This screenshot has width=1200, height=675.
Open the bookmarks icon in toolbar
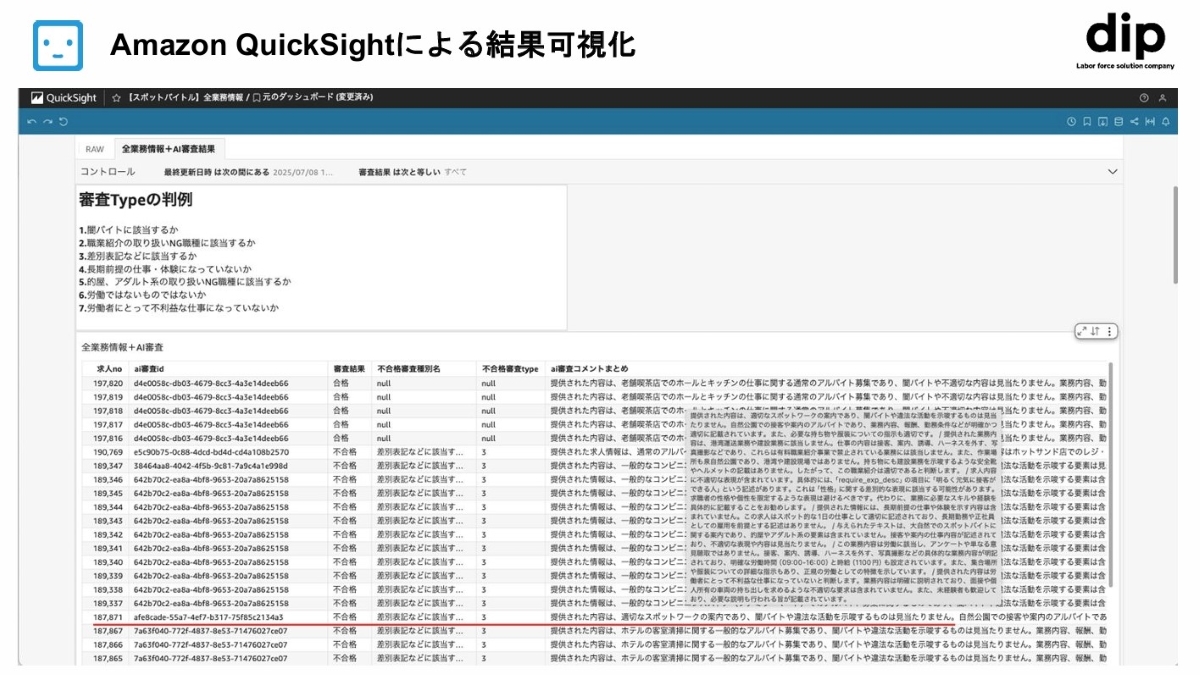pos(1087,122)
